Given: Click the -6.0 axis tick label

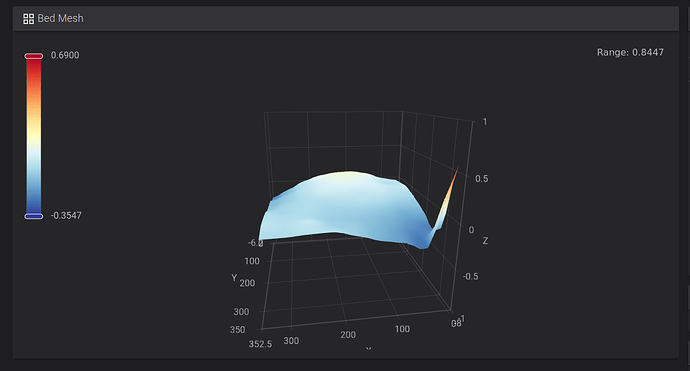Looking at the screenshot, I should pos(256,243).
